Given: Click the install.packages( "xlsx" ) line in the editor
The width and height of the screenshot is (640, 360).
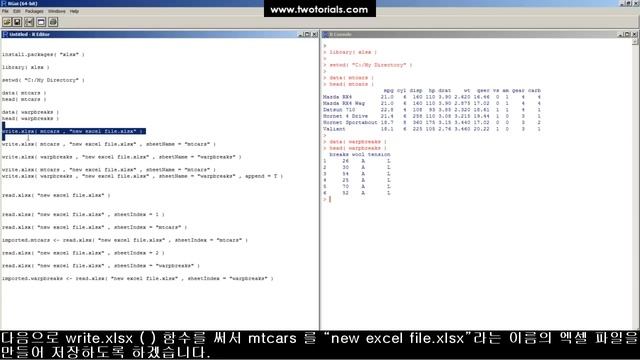Looking at the screenshot, I should (43, 54).
